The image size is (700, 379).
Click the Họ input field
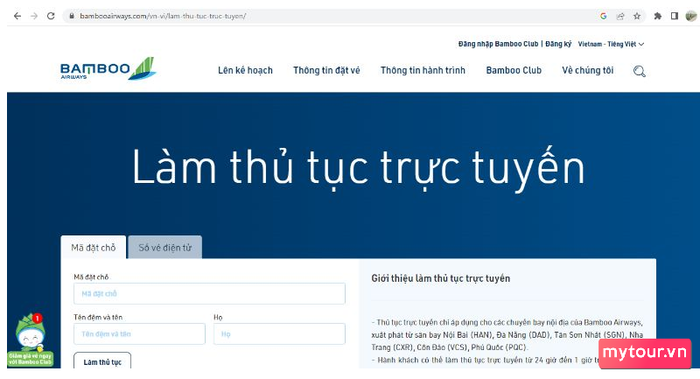pos(279,334)
